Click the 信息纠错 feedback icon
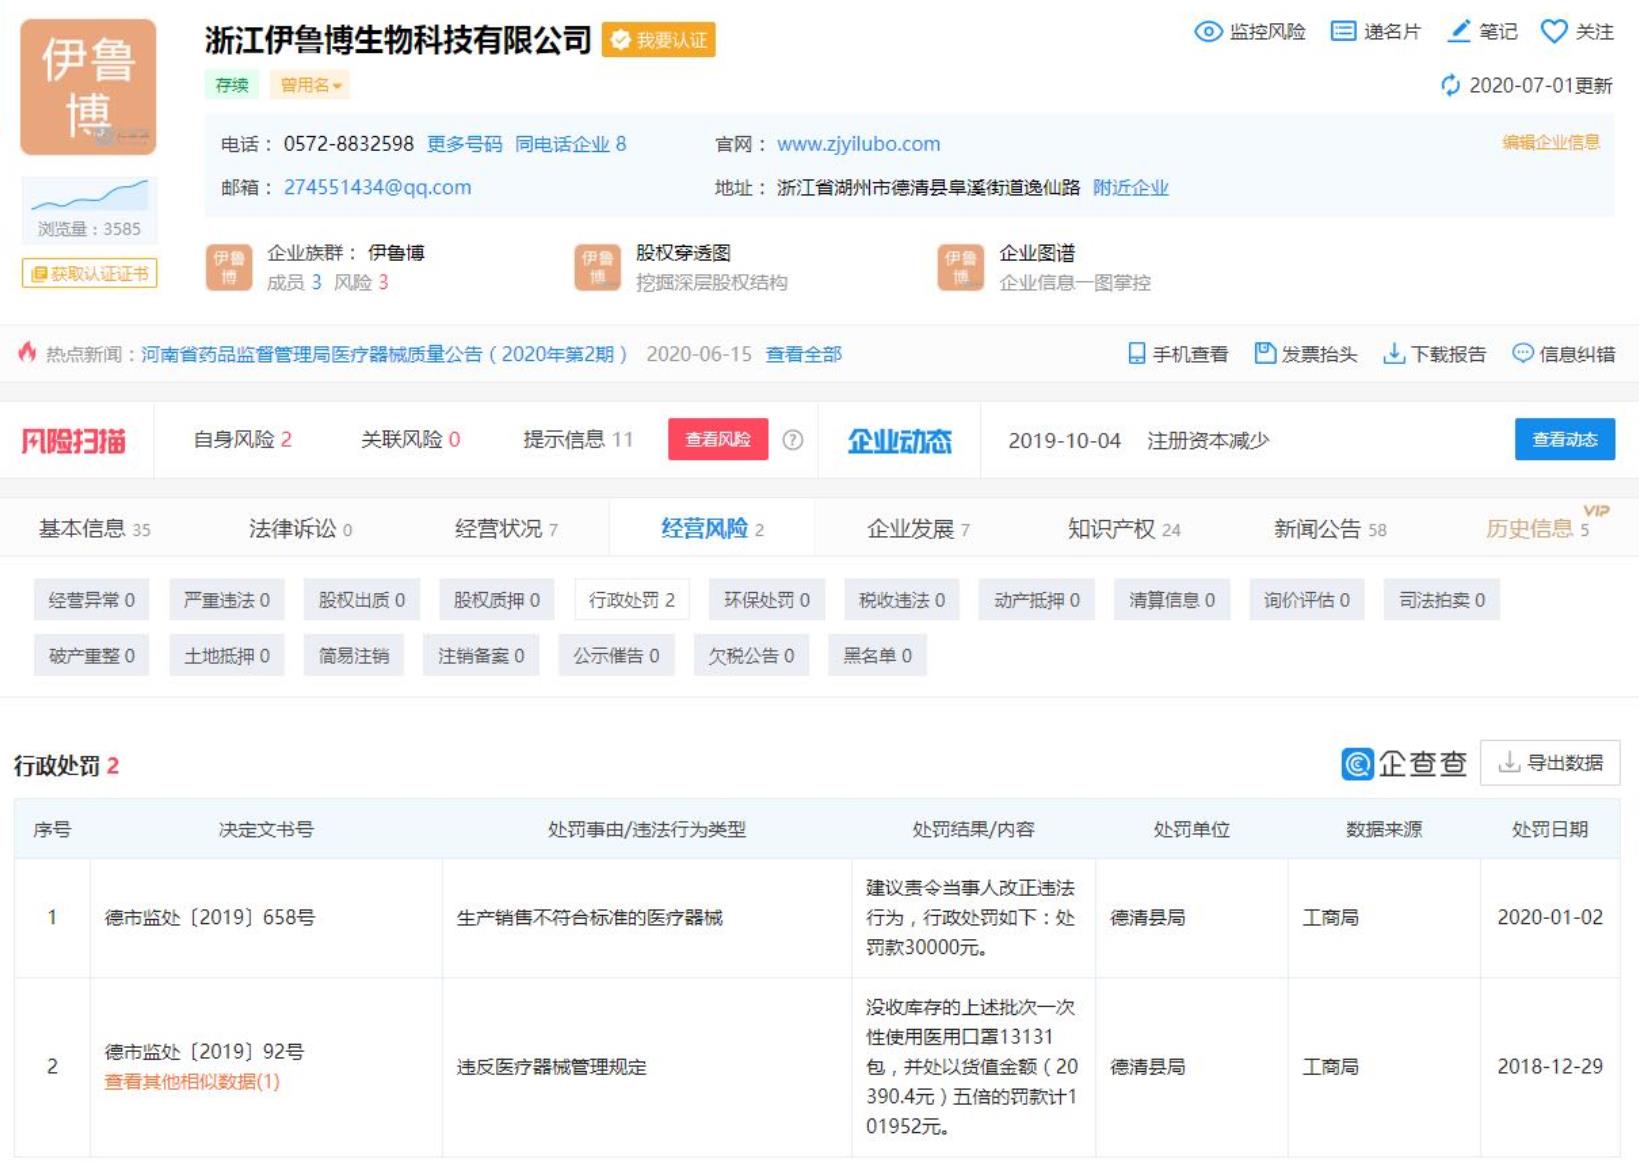 1524,354
